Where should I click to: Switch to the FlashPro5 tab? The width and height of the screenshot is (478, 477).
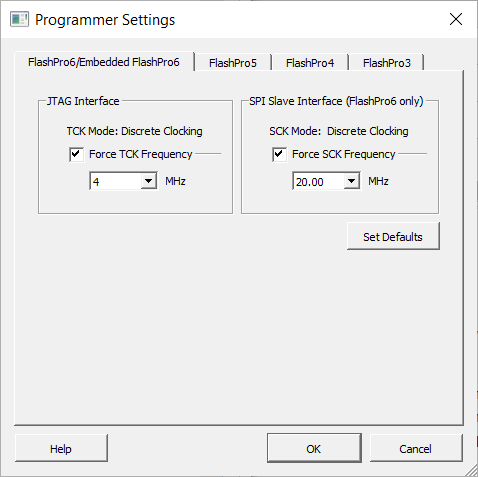[x=233, y=63]
